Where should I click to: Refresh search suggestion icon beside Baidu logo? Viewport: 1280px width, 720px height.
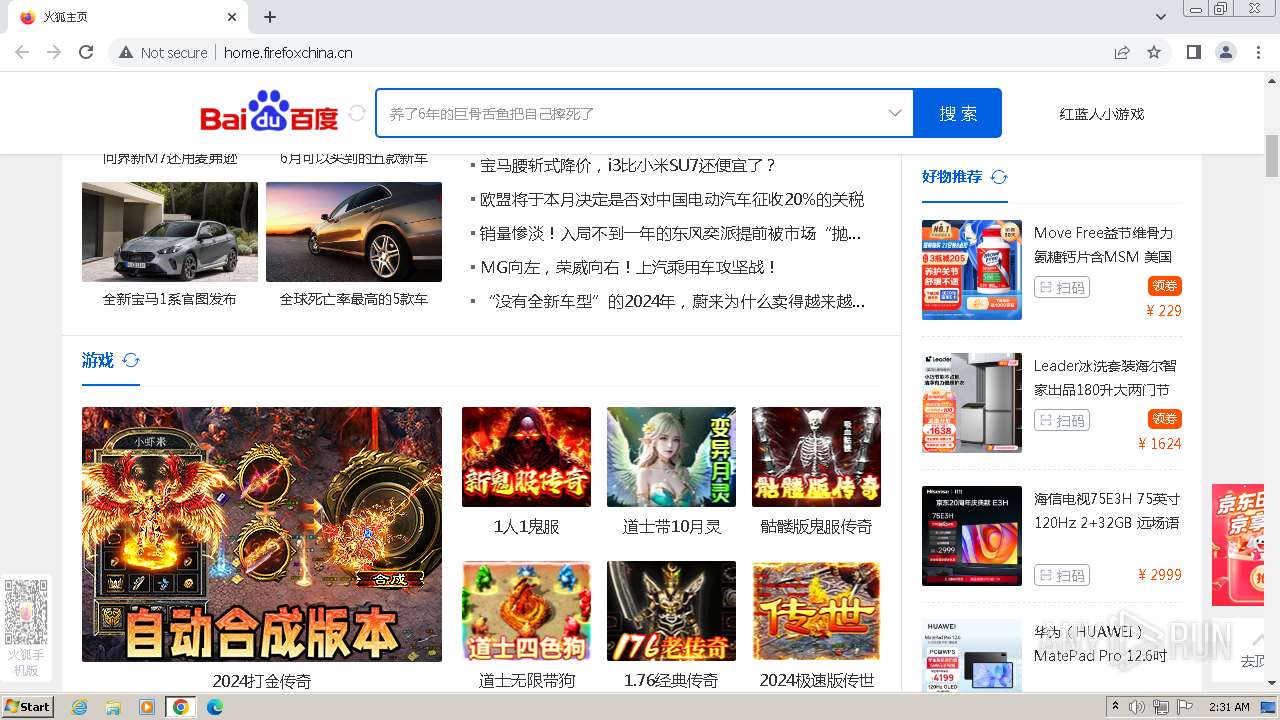point(357,113)
